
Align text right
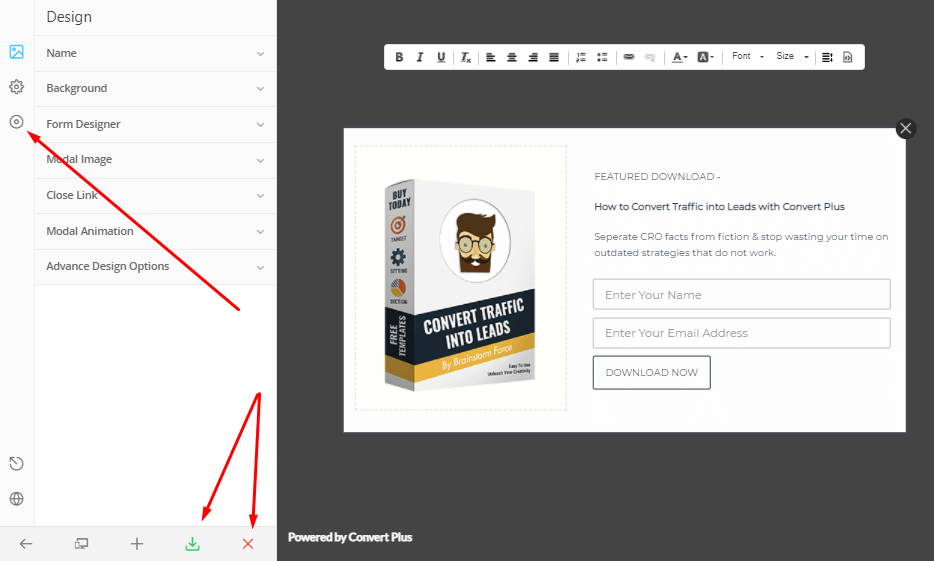[x=533, y=57]
